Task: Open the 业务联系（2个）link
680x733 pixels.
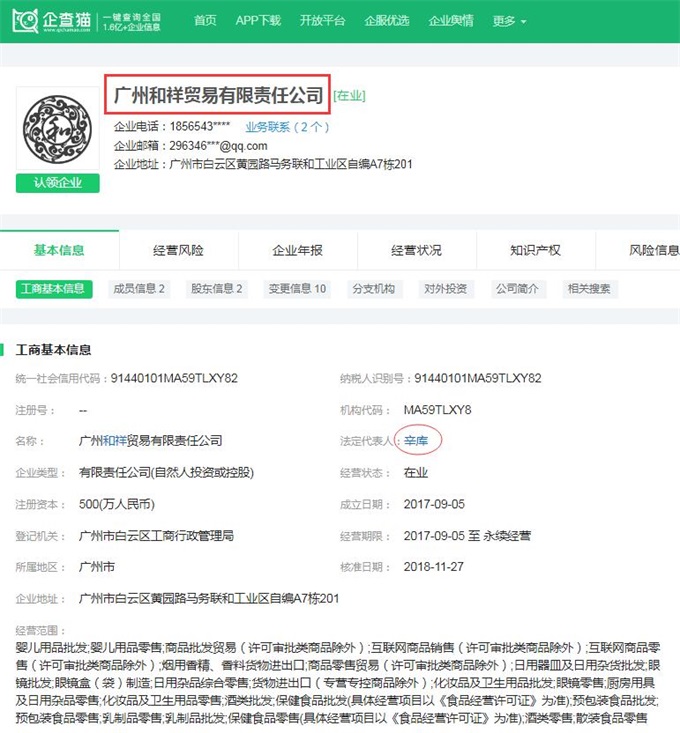Action: click(x=287, y=127)
